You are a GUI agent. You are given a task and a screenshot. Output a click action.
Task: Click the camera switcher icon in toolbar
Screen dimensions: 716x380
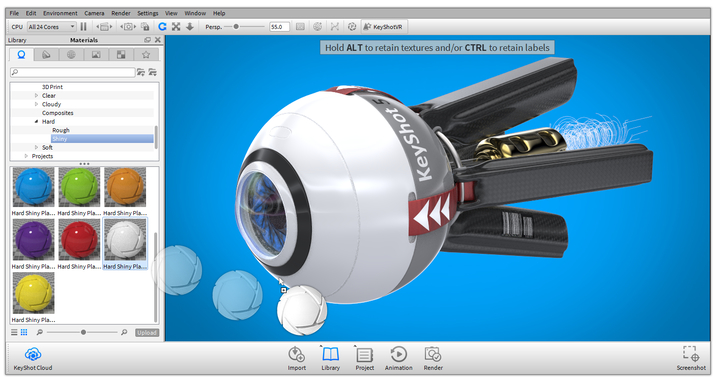tap(128, 27)
